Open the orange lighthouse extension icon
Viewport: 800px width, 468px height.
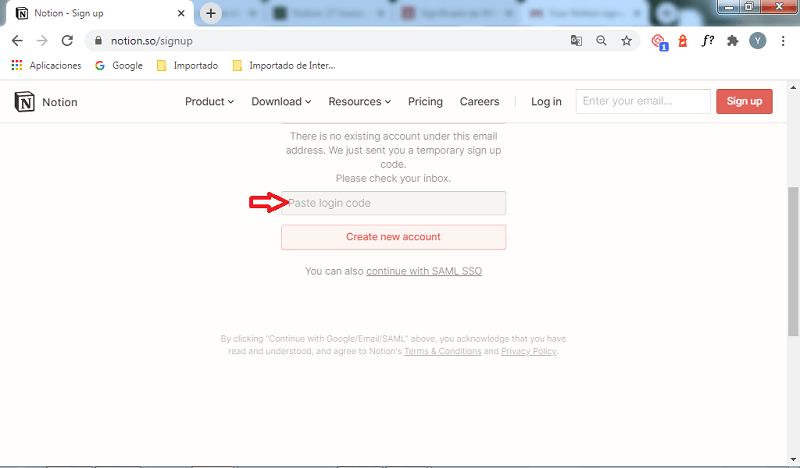(x=683, y=41)
